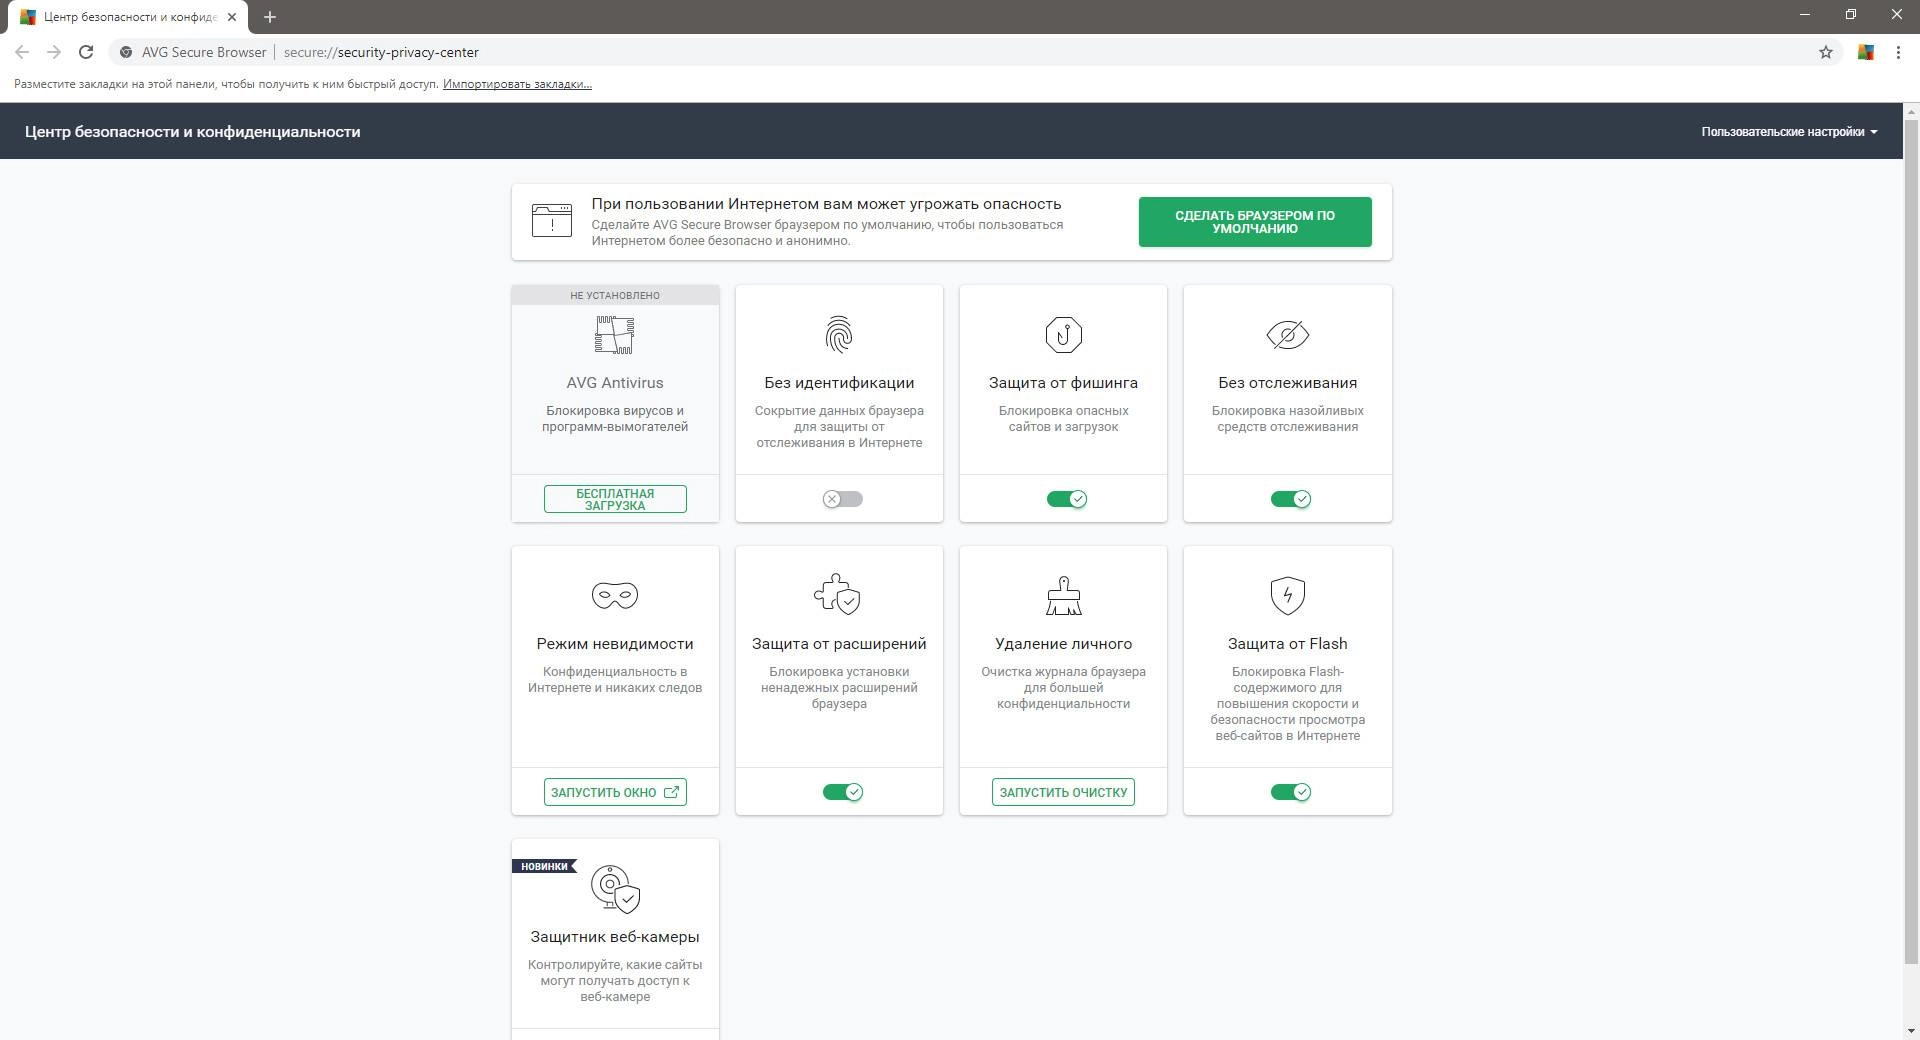Viewport: 1920px width, 1040px height.
Task: Click the page vertical scrollbar
Action: click(x=1911, y=542)
